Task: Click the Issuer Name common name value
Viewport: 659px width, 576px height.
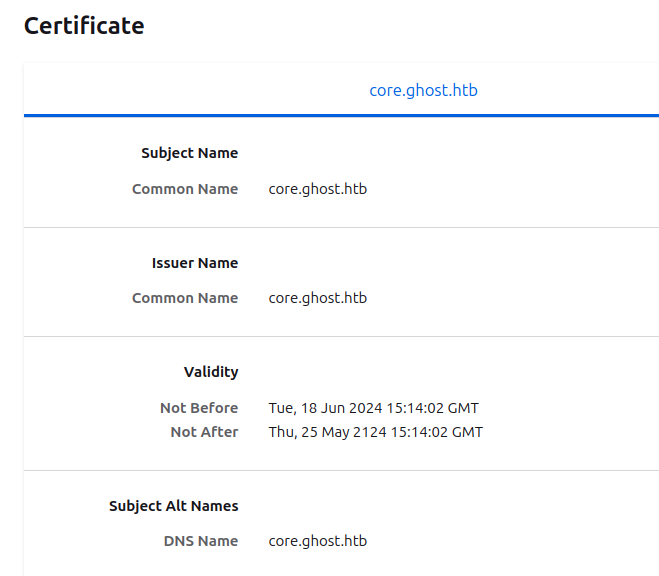Action: pos(318,298)
